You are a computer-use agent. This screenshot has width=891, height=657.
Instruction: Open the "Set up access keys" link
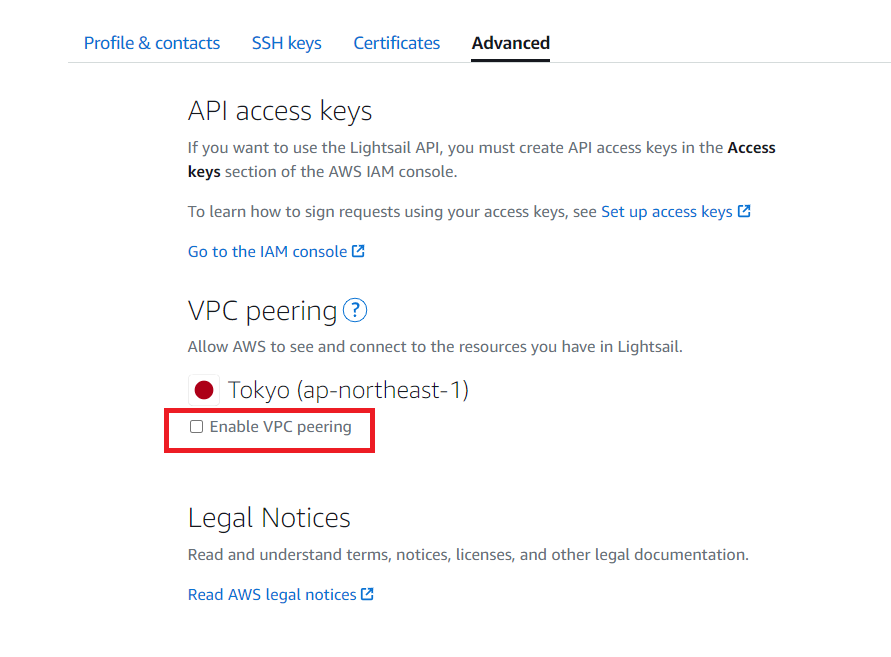point(669,211)
